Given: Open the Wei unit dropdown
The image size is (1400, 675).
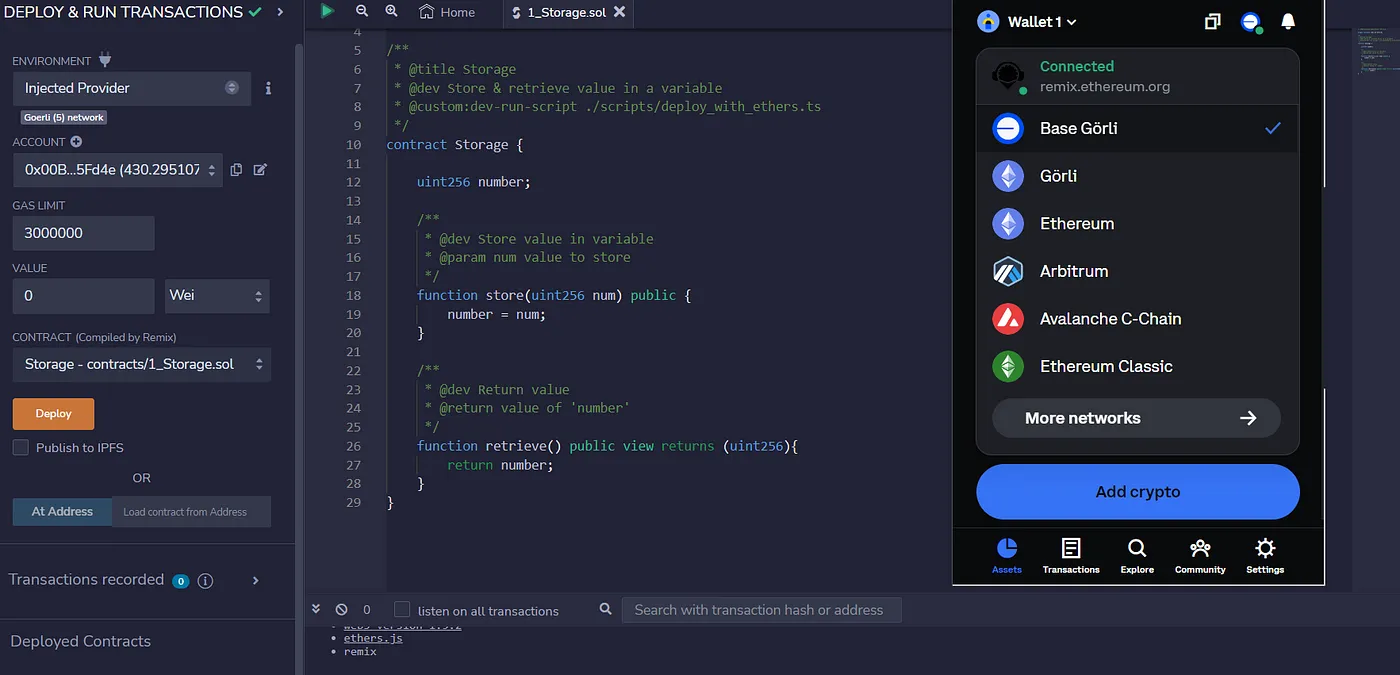Looking at the screenshot, I should (x=217, y=296).
